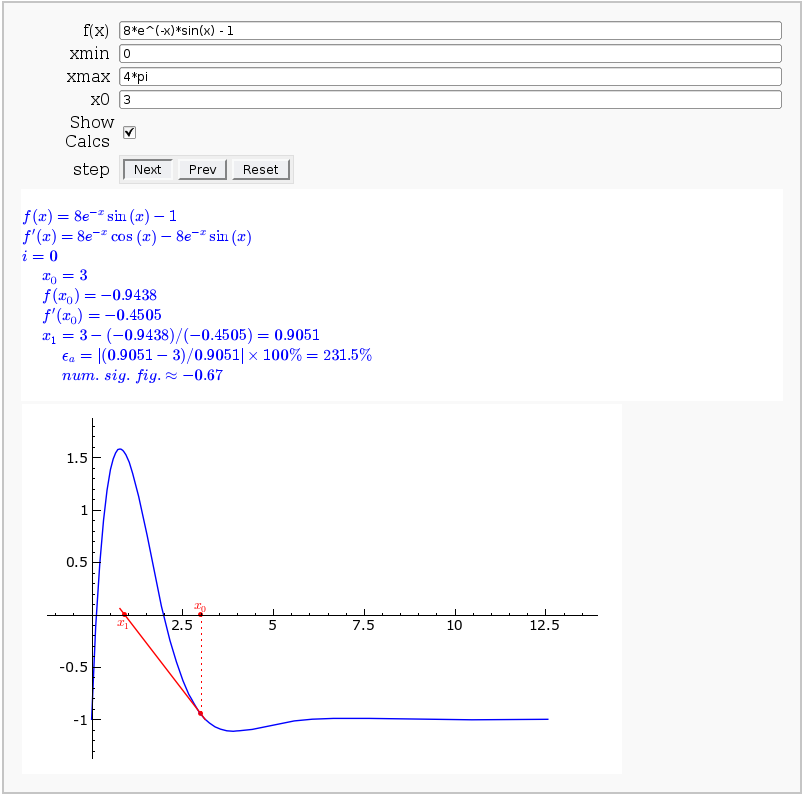Click the relative error 231.5% line
Screen dimensions: 806x795
point(216,355)
